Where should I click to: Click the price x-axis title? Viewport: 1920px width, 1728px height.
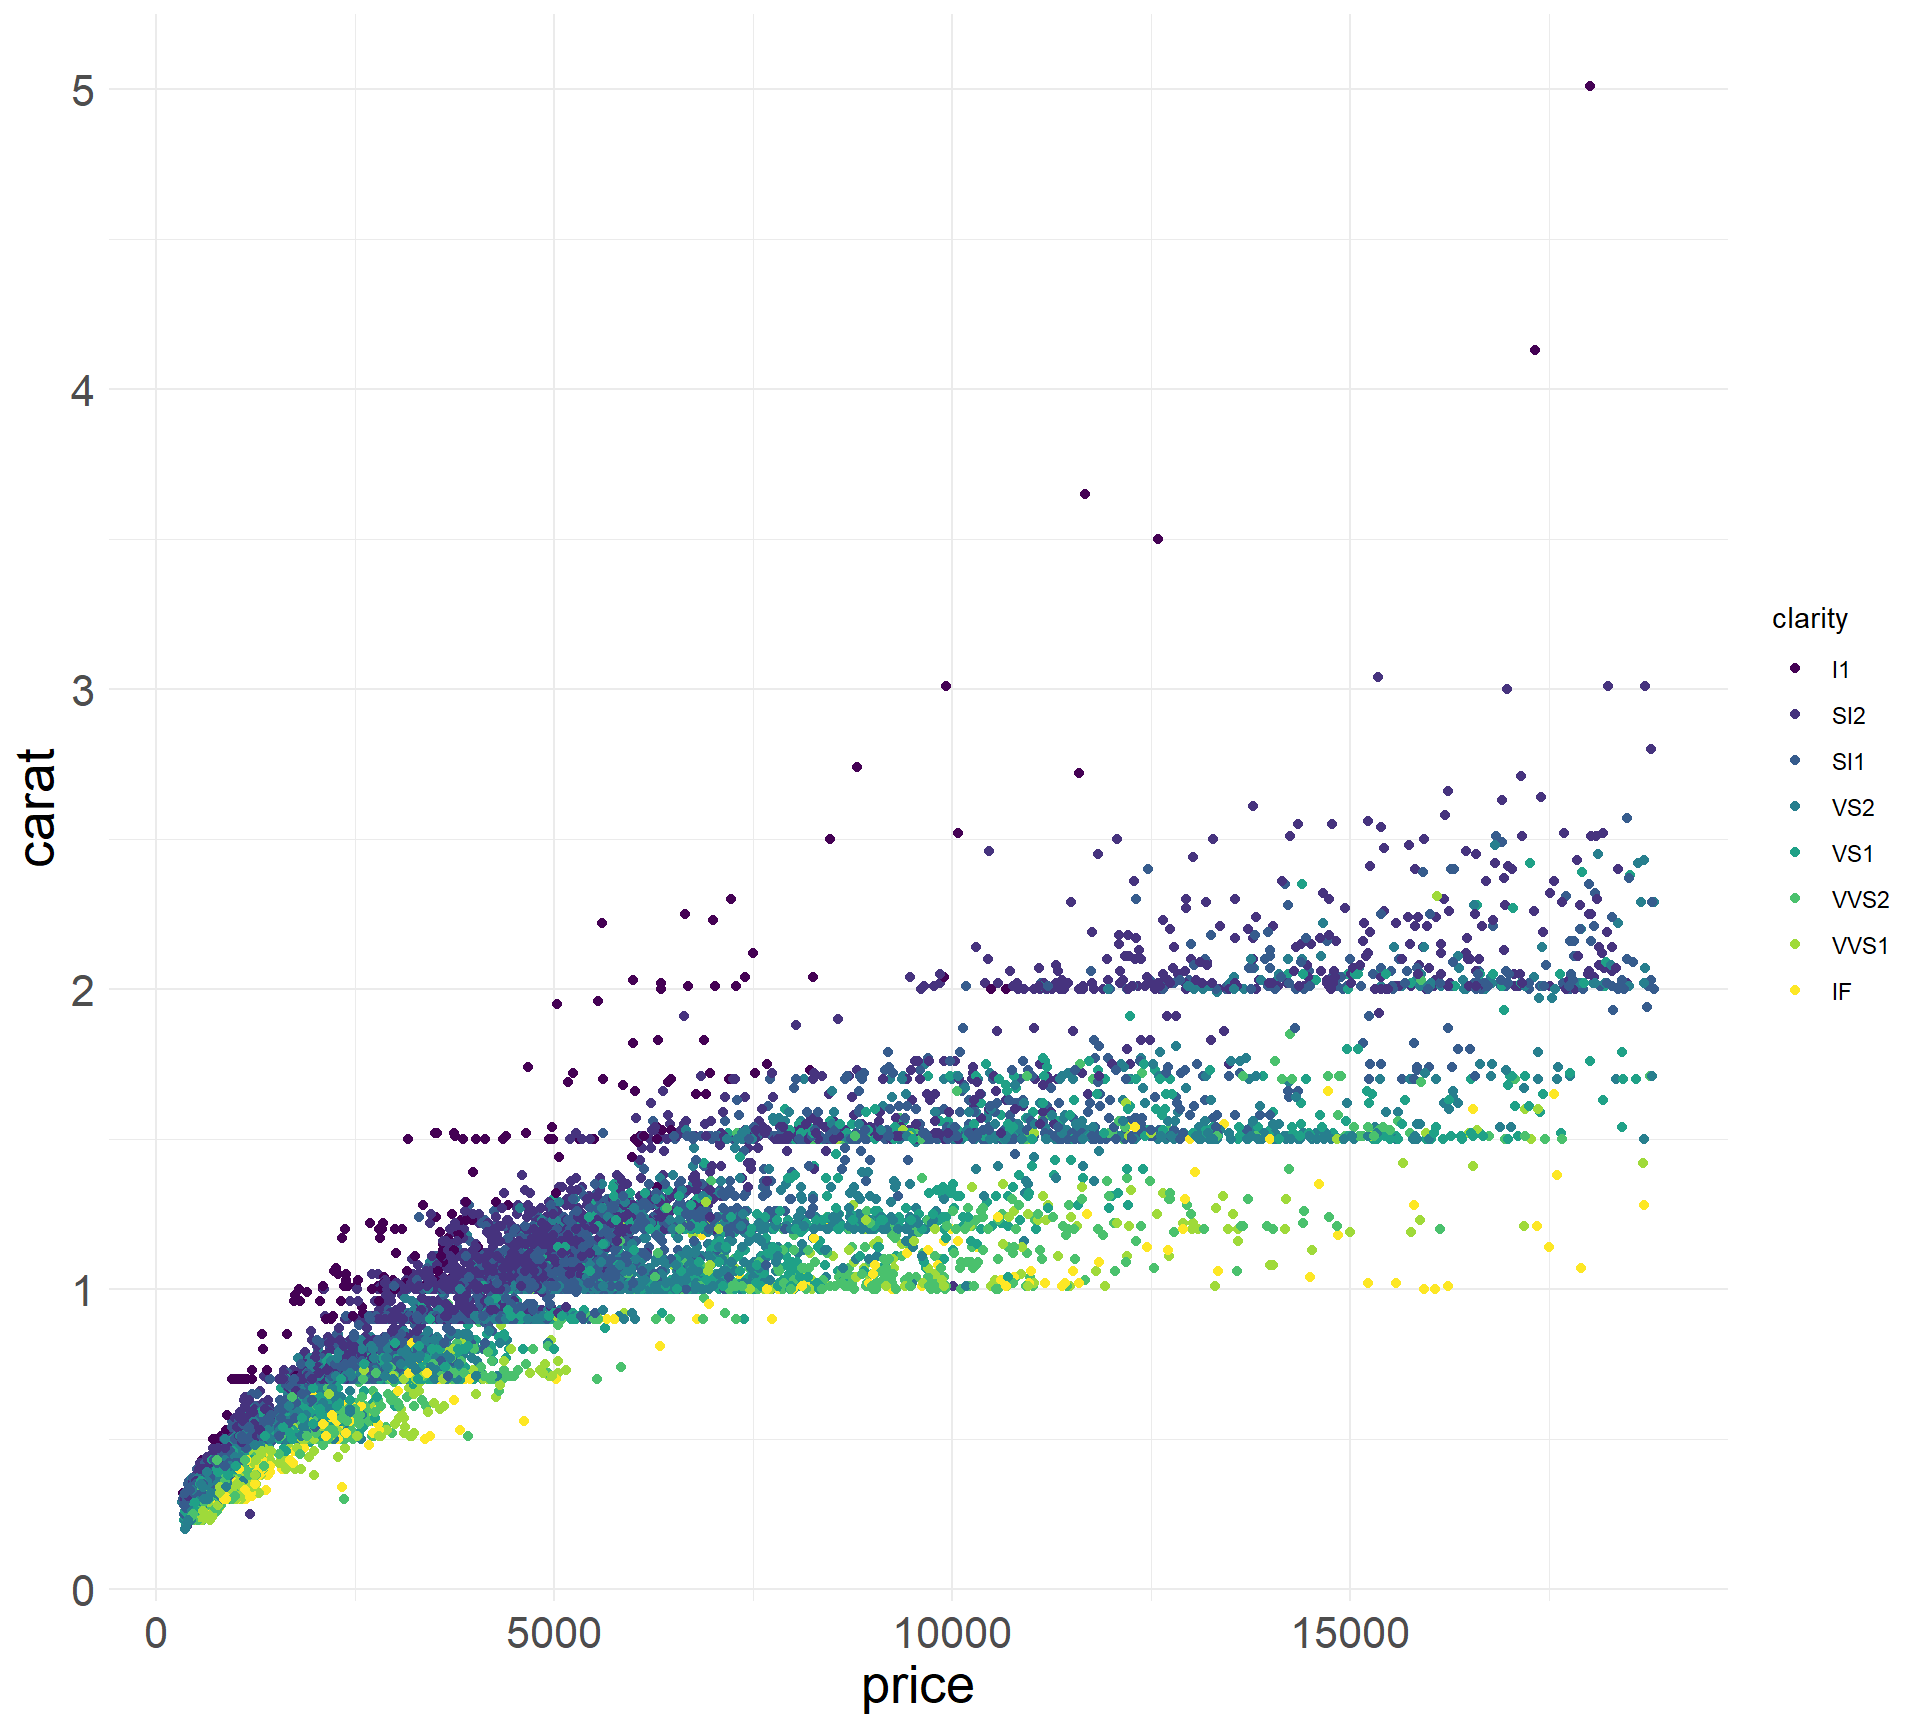pos(917,1686)
